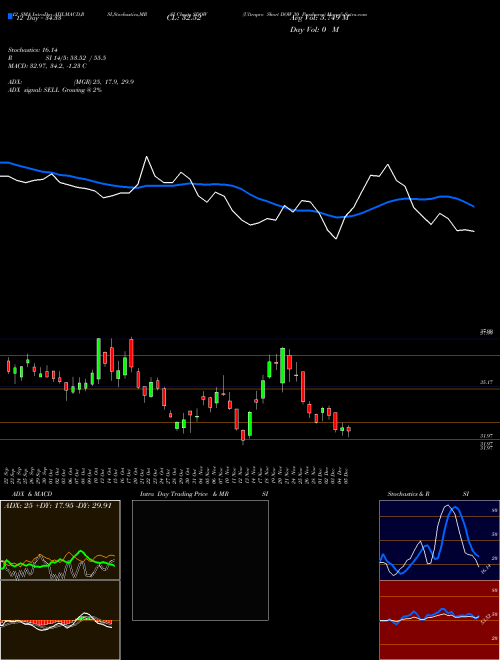Click the 'CL: 32.52' closing price text

click(x=184, y=18)
